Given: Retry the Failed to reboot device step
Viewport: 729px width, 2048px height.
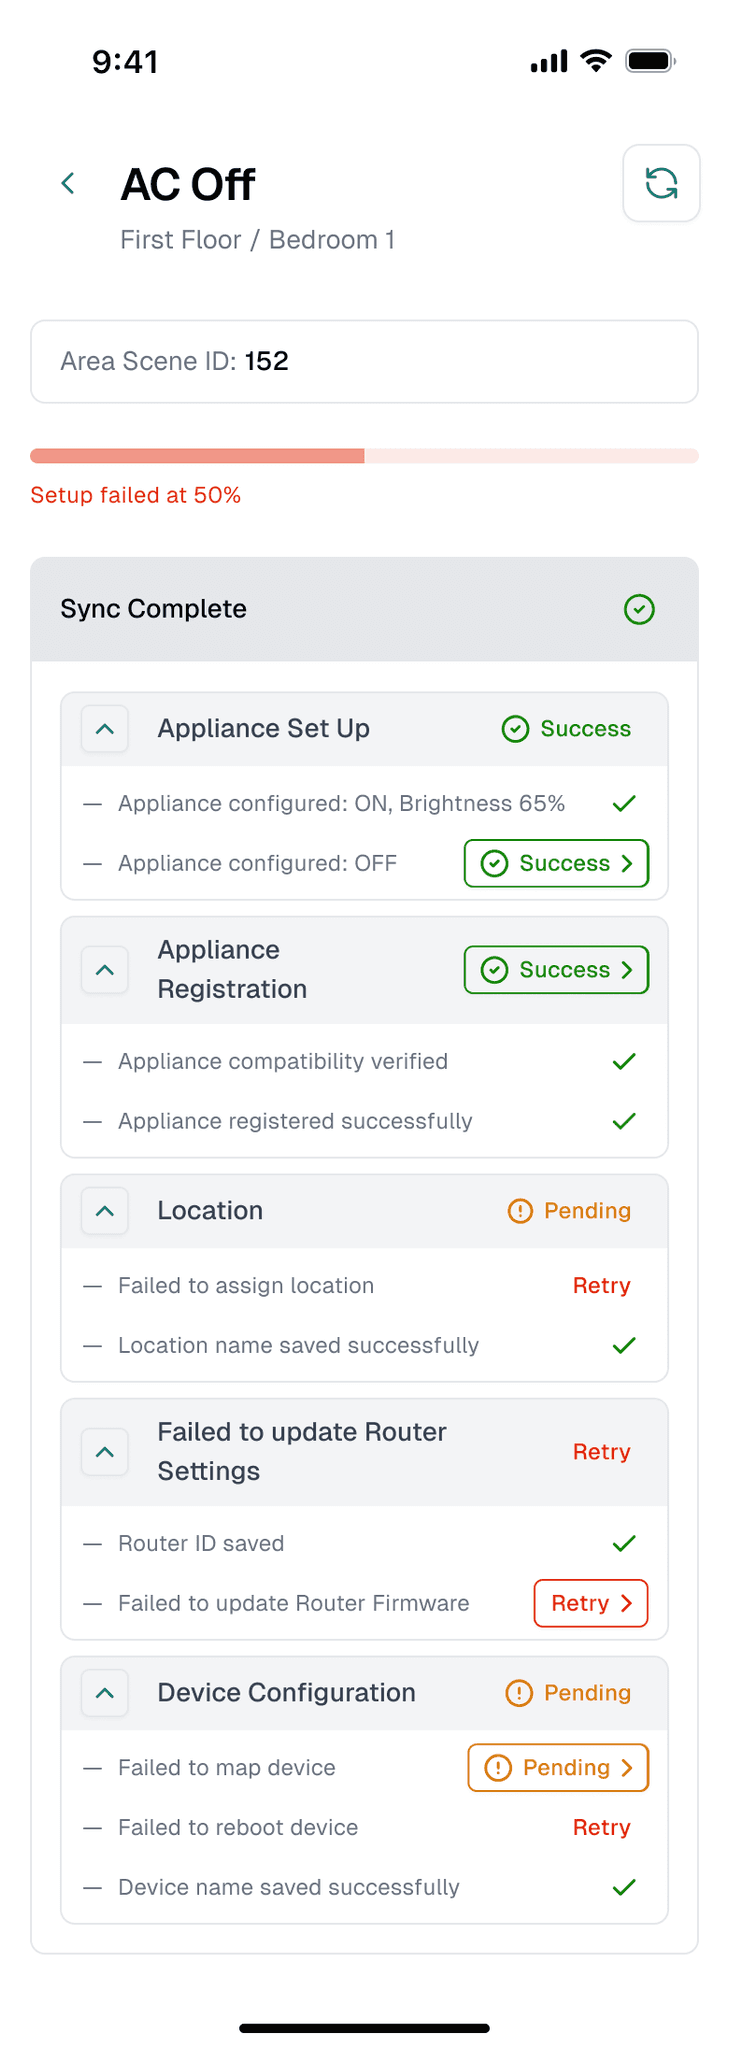Looking at the screenshot, I should (601, 1828).
